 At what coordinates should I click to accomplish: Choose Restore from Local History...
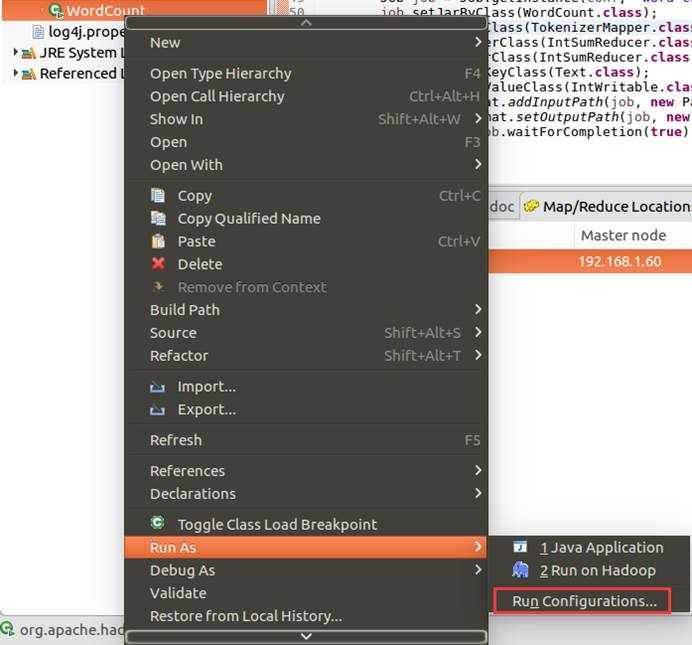(306, 616)
